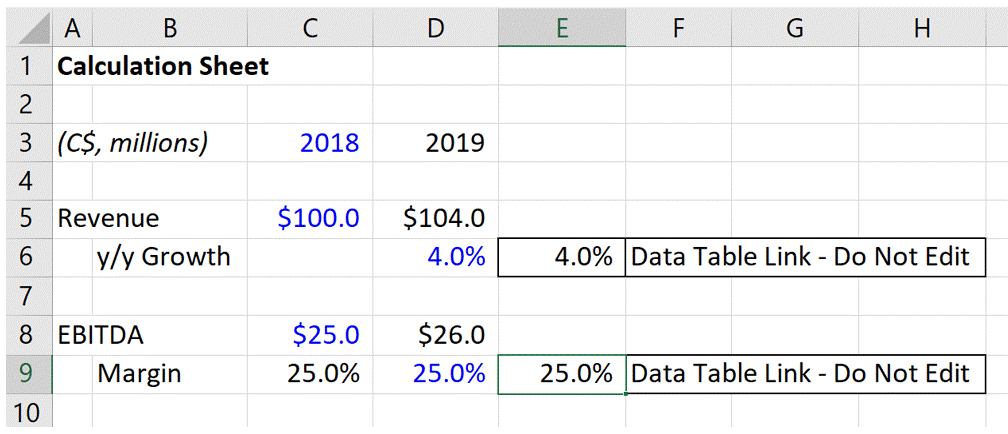The height and width of the screenshot is (434, 1008).
Task: Click the Data Table Link note in row 6
Action: [800, 257]
